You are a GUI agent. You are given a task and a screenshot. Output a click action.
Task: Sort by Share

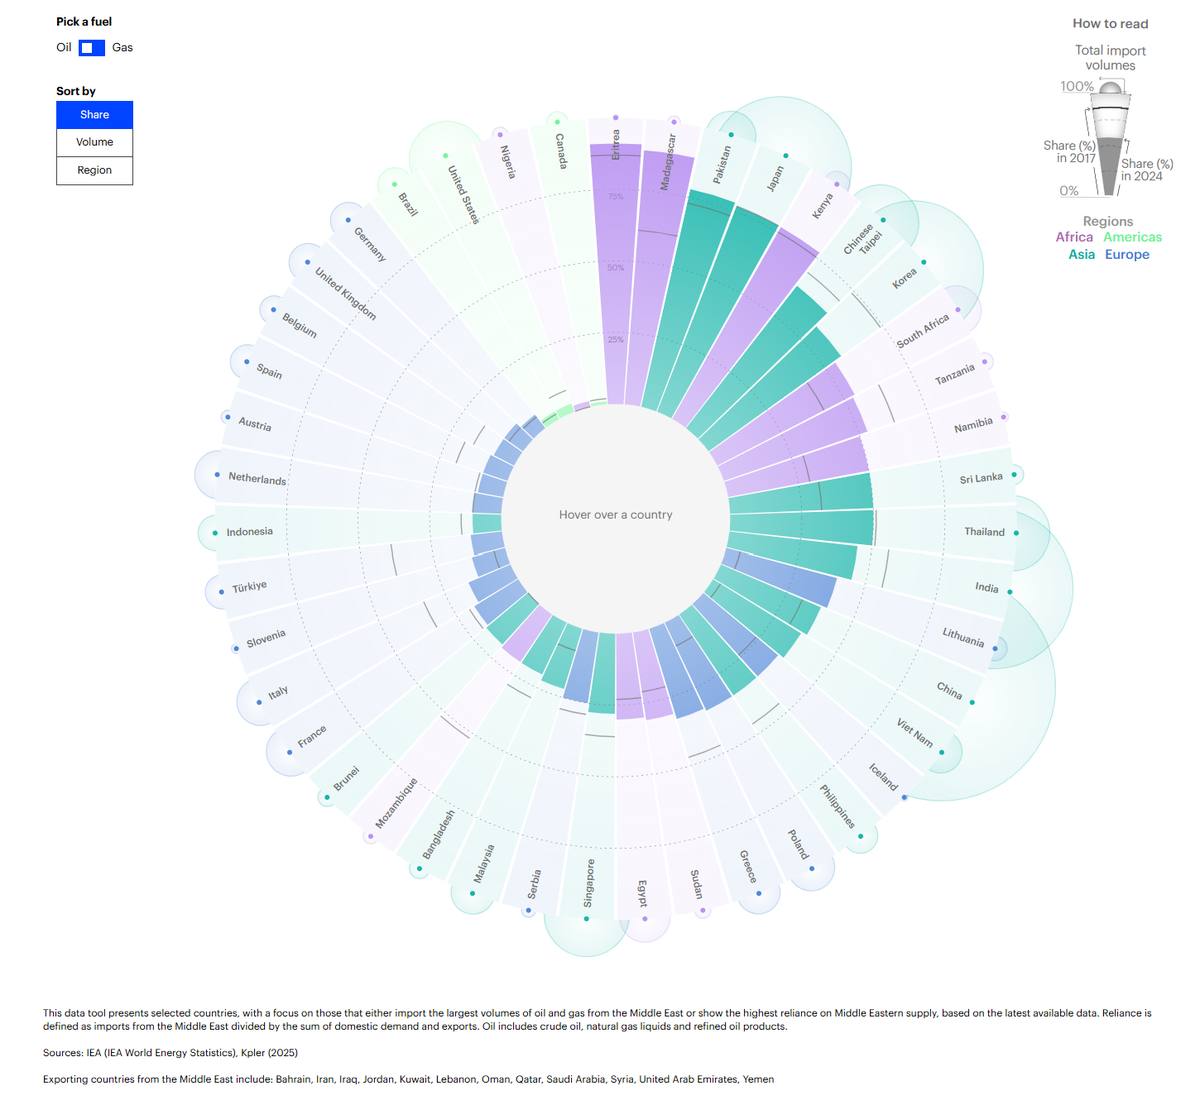pos(94,115)
